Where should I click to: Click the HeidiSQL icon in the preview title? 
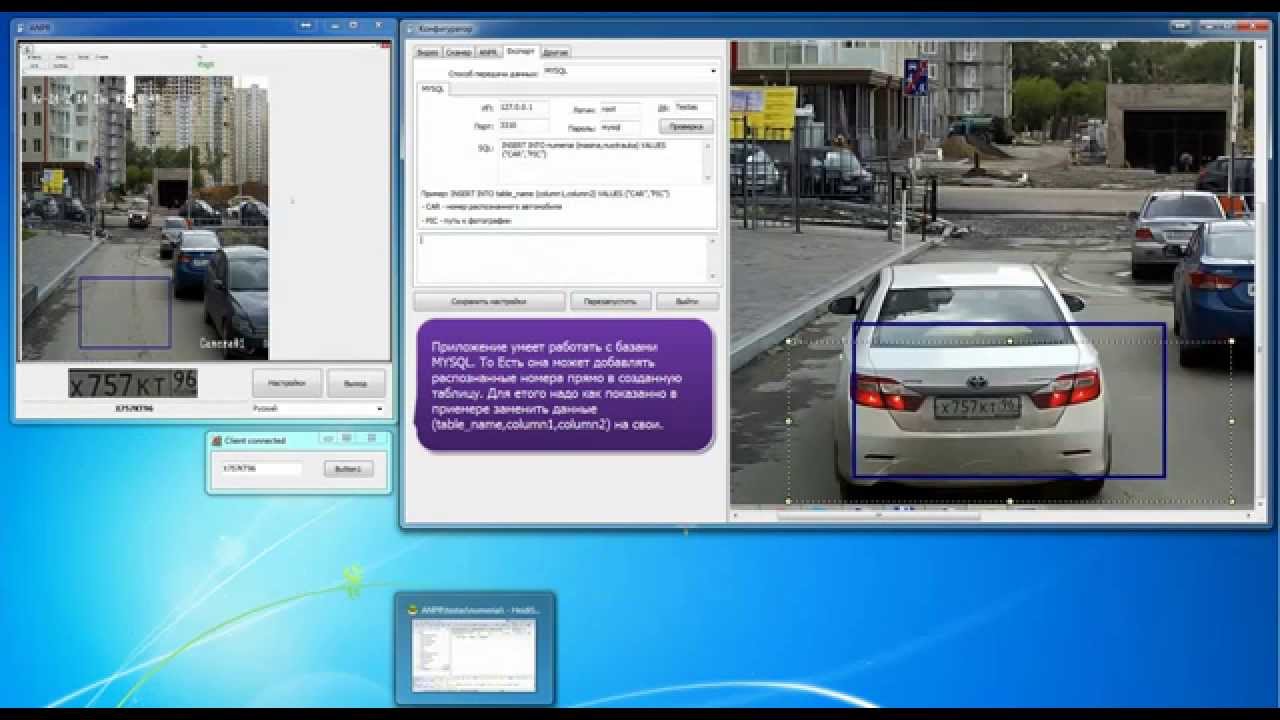412,609
